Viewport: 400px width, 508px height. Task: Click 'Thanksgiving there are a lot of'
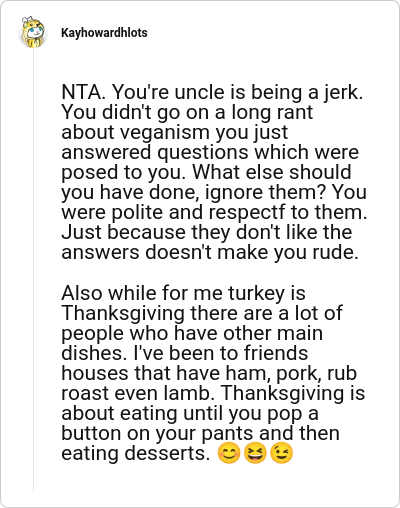point(202,313)
